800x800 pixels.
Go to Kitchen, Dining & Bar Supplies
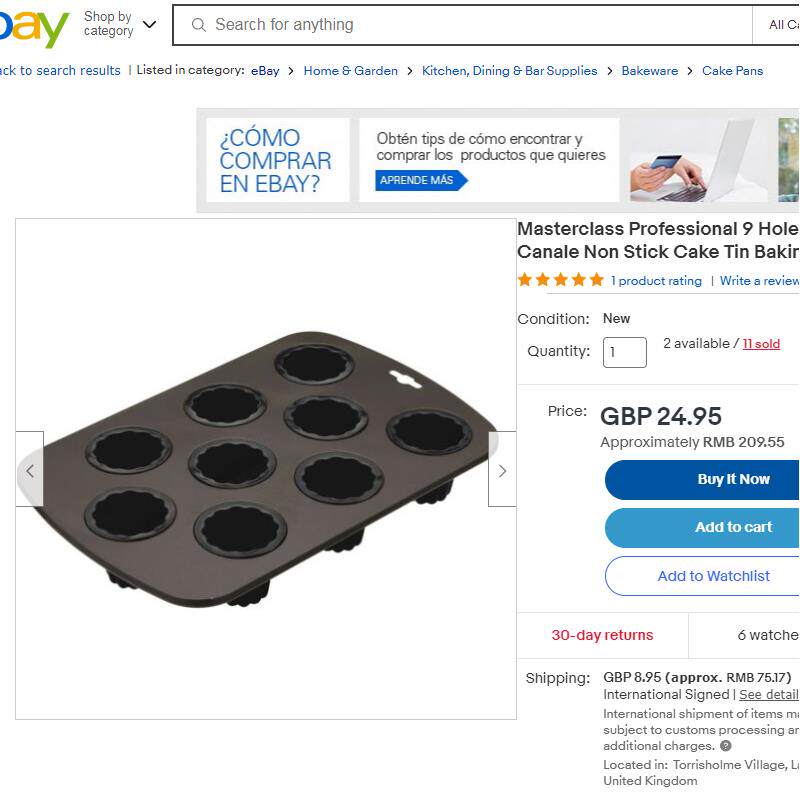(x=509, y=71)
